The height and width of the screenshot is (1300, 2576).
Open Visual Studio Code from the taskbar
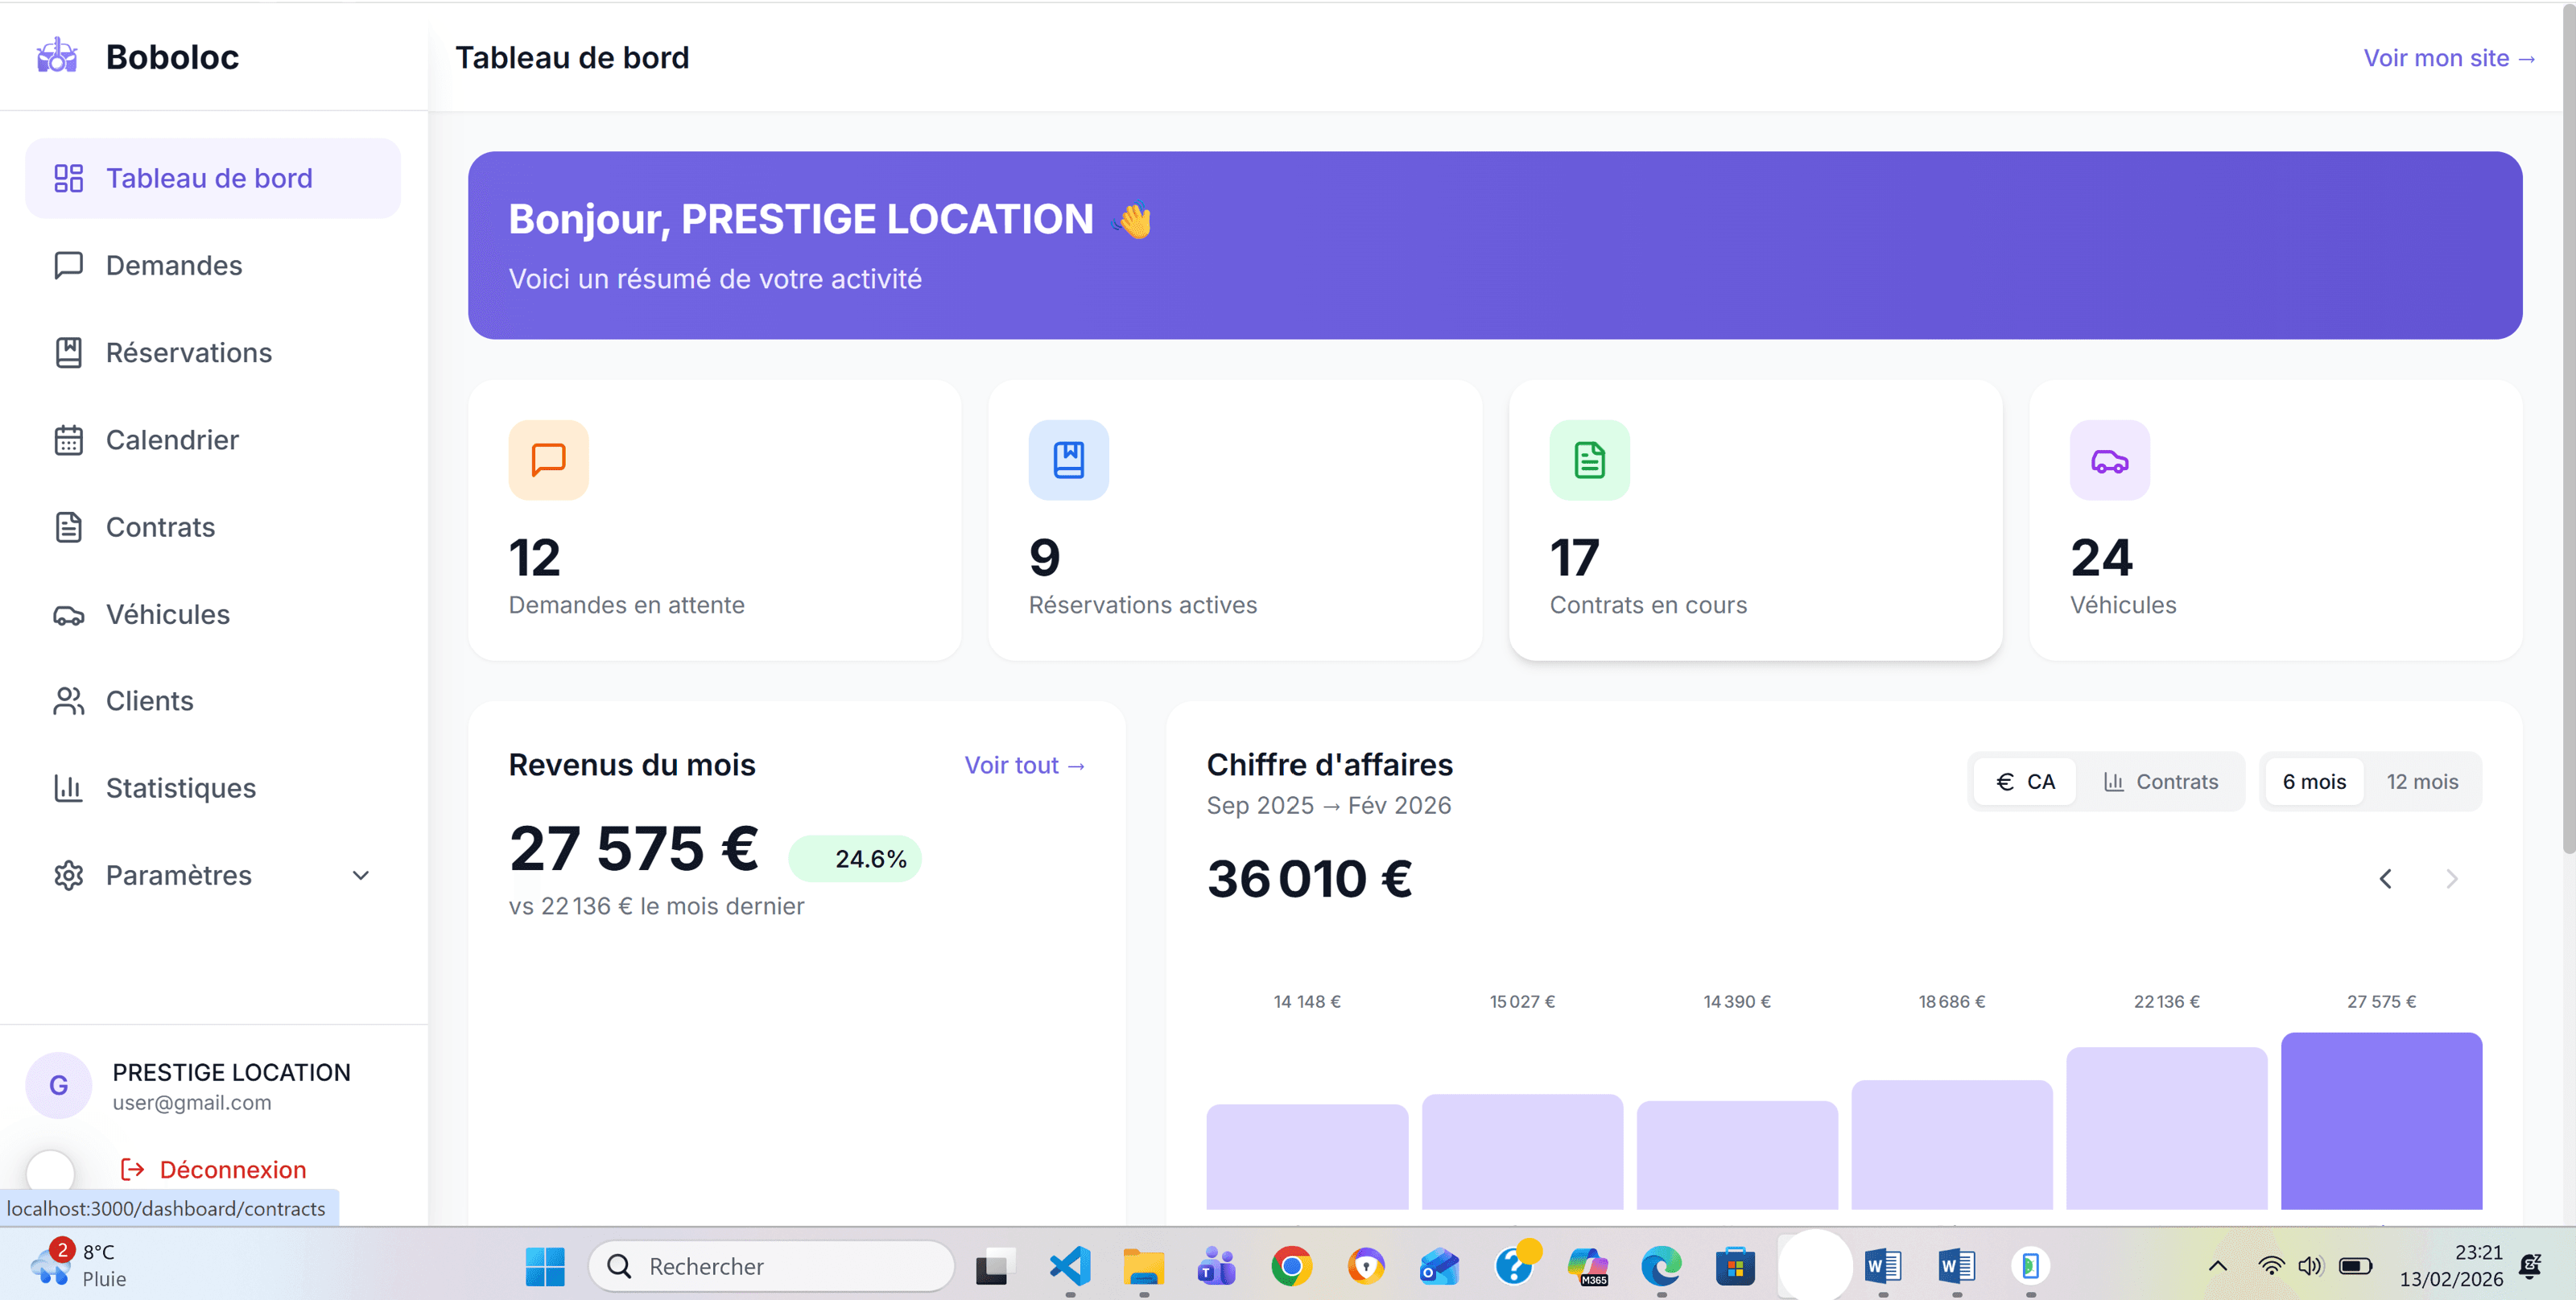(1069, 1266)
